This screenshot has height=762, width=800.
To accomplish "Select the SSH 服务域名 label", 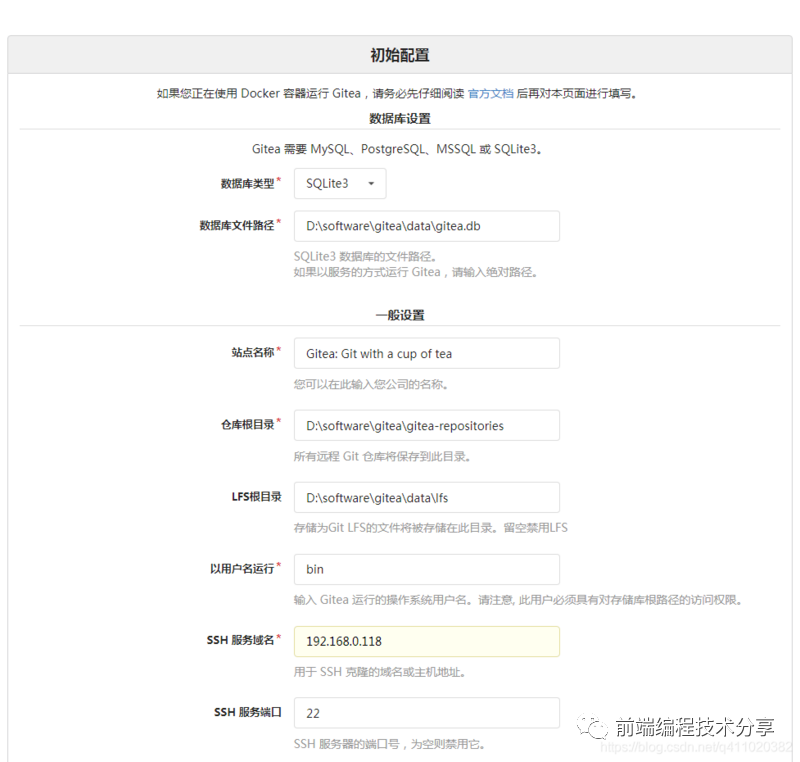I will pyautogui.click(x=240, y=640).
